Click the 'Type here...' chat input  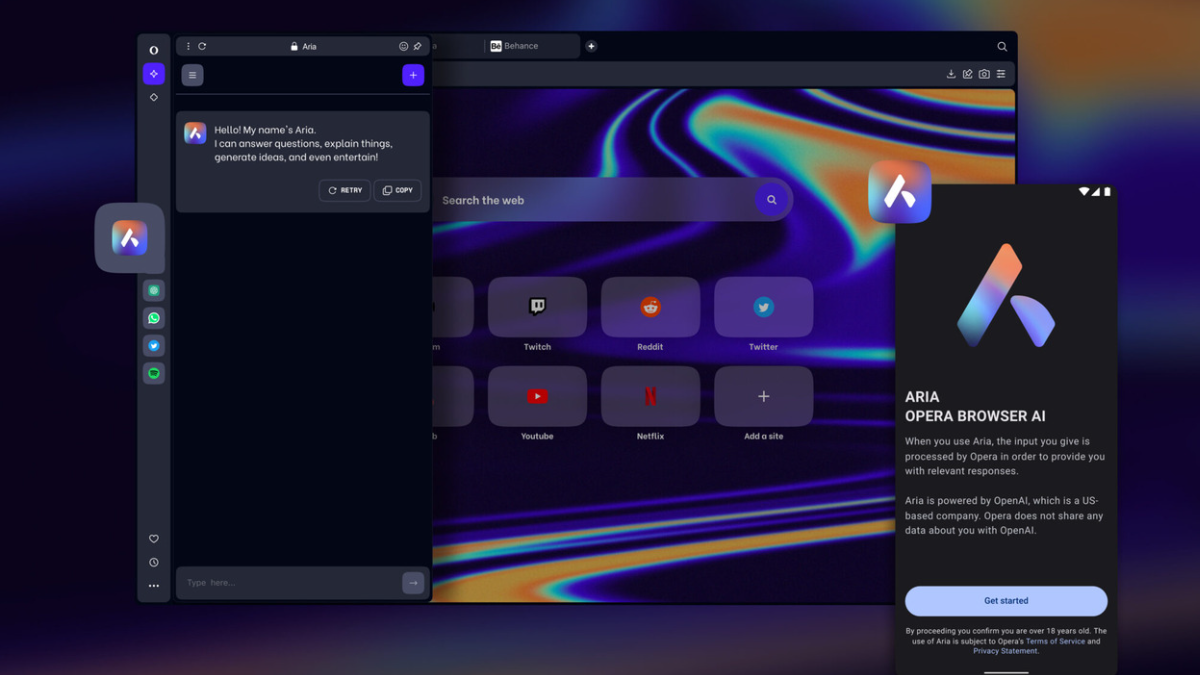(290, 583)
